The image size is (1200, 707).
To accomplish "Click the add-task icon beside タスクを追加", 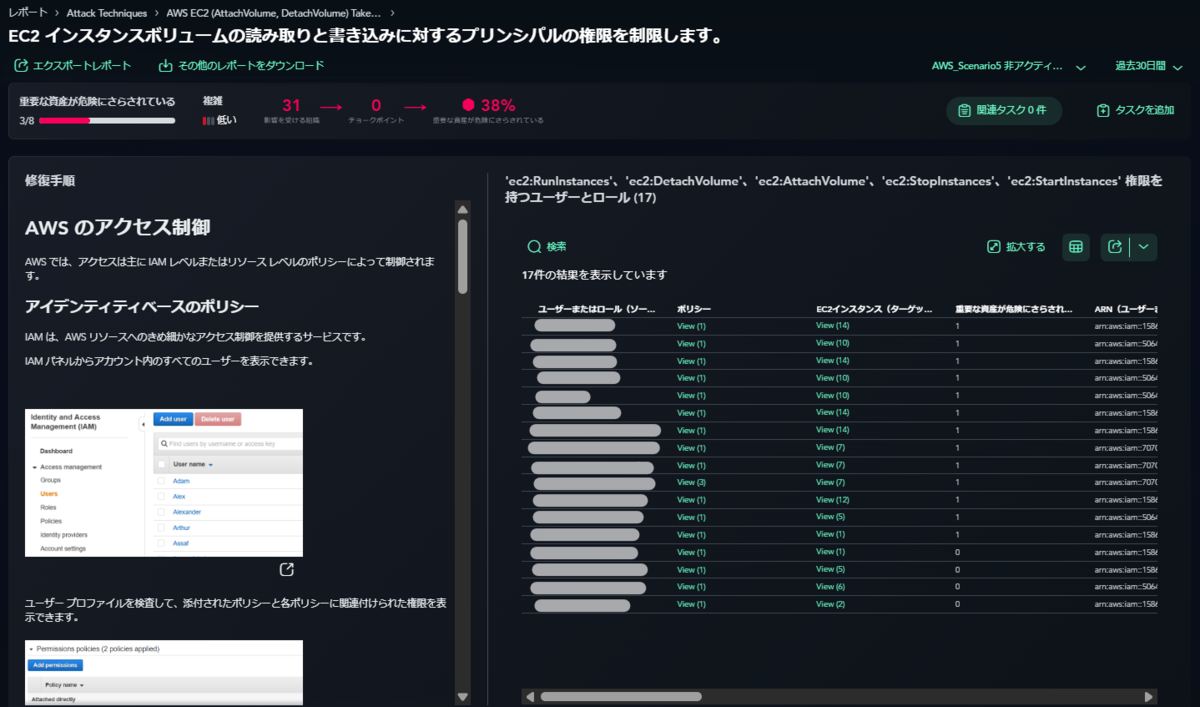I will point(1102,110).
